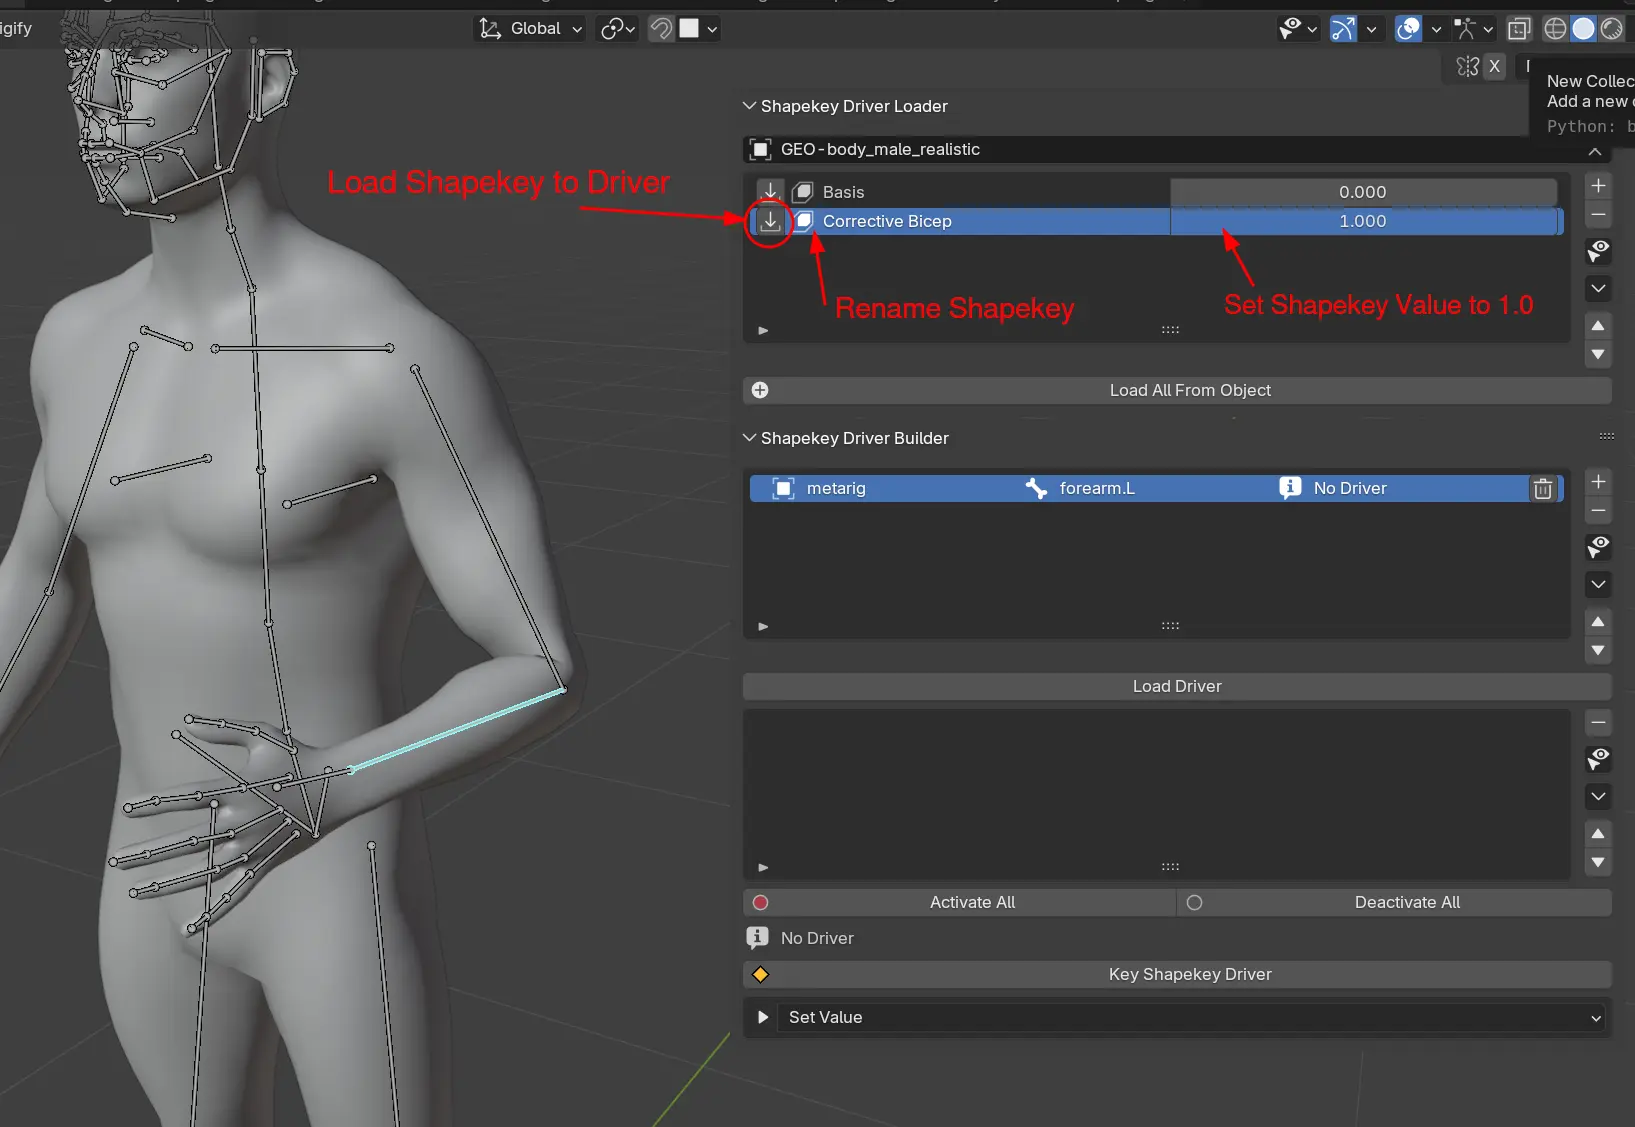
Task: Move shapekey up with the up arrow
Action: pyautogui.click(x=1598, y=326)
